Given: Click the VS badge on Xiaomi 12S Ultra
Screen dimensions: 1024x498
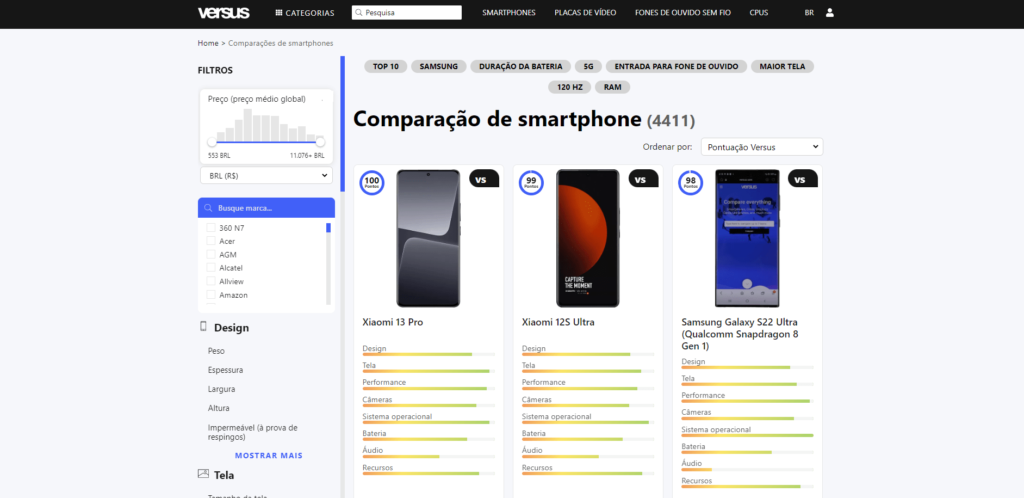Looking at the screenshot, I should 643,179.
